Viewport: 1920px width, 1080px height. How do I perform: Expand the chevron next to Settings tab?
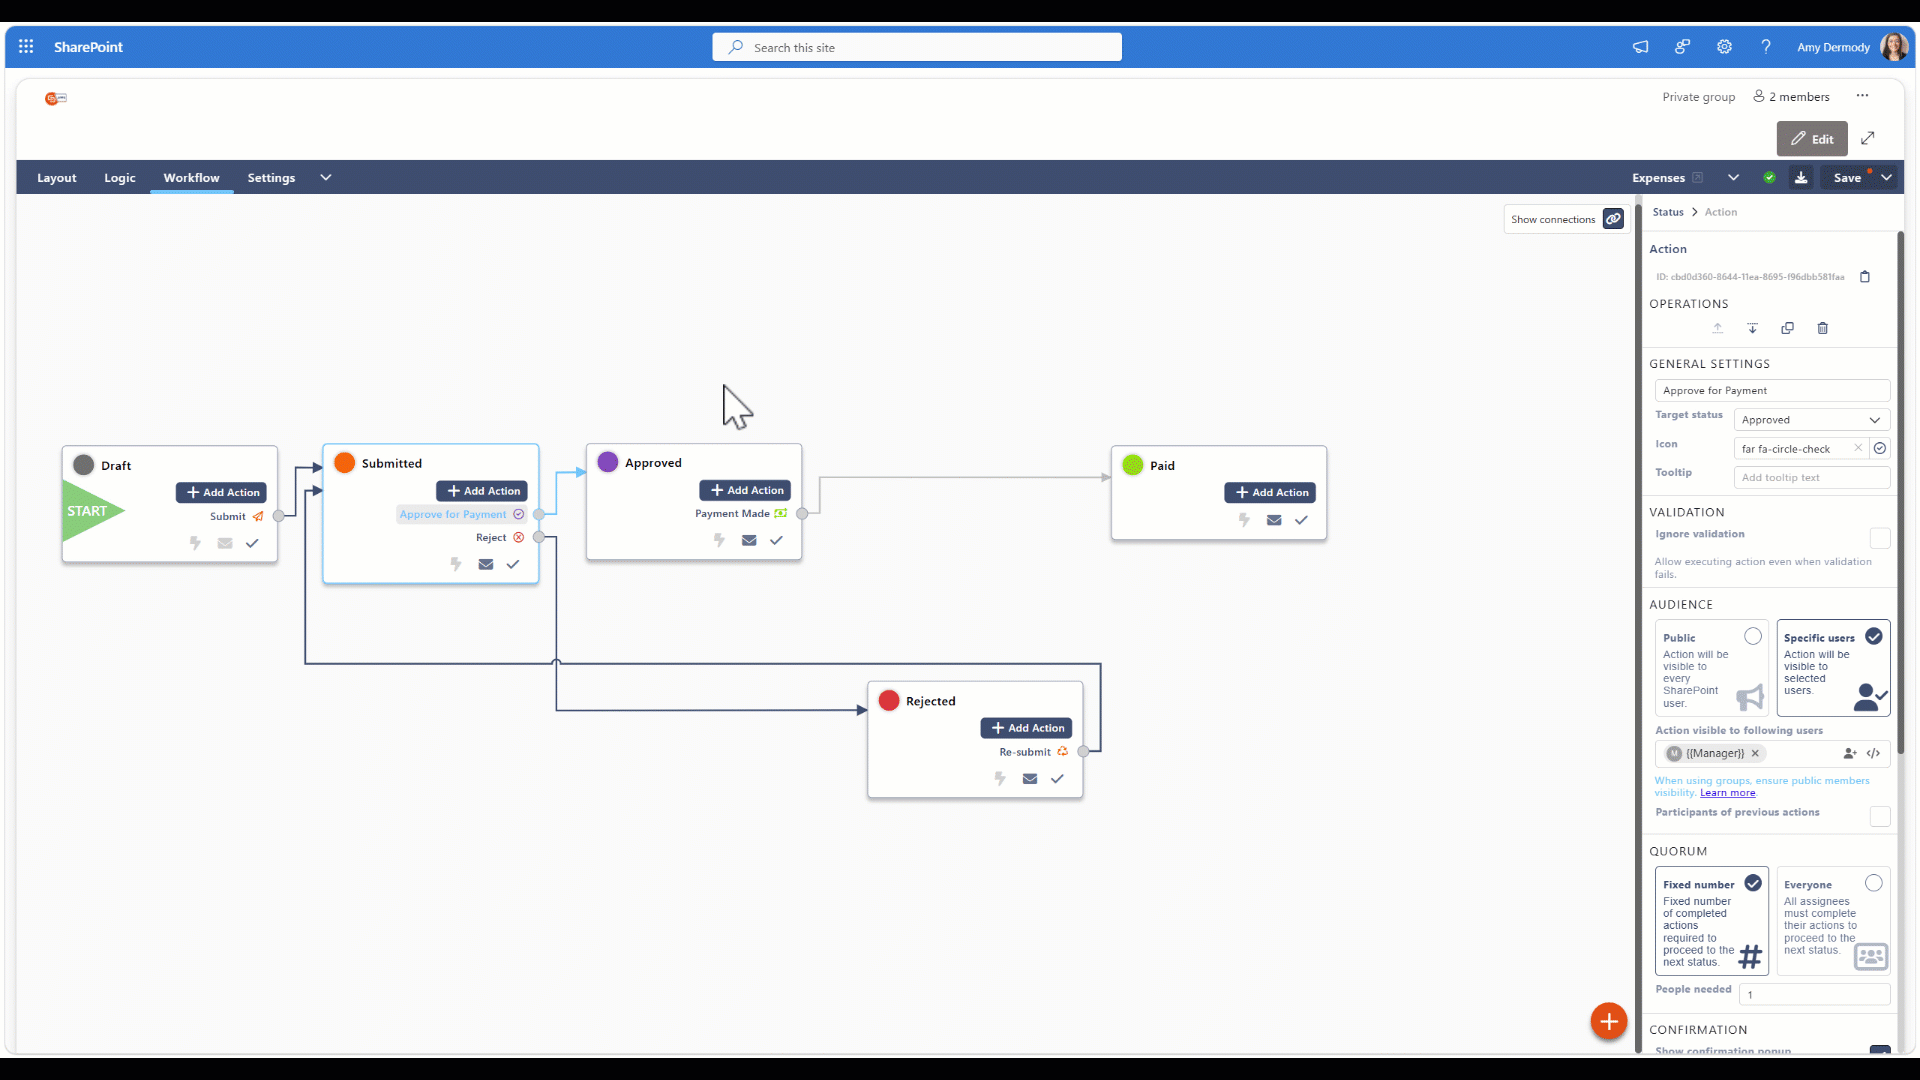coord(325,178)
